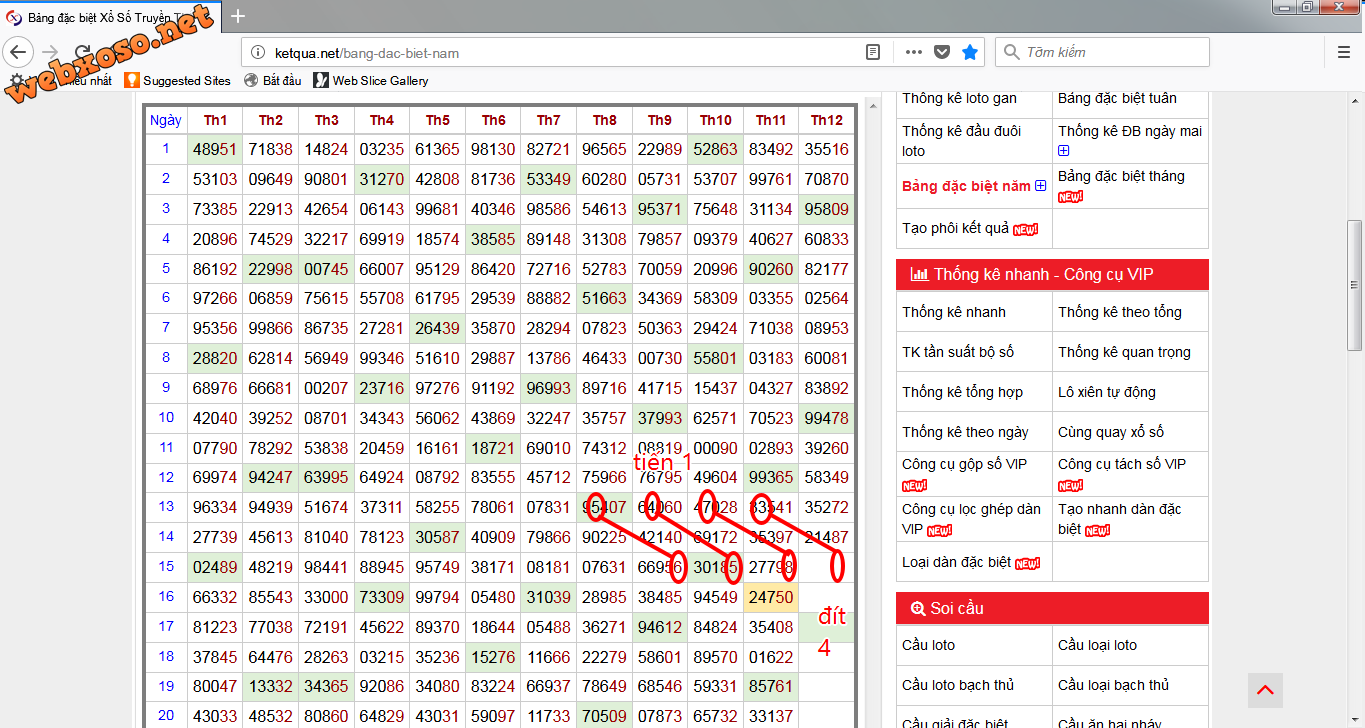Open Tạo nhanh dàn đặc biệt link

1120,519
